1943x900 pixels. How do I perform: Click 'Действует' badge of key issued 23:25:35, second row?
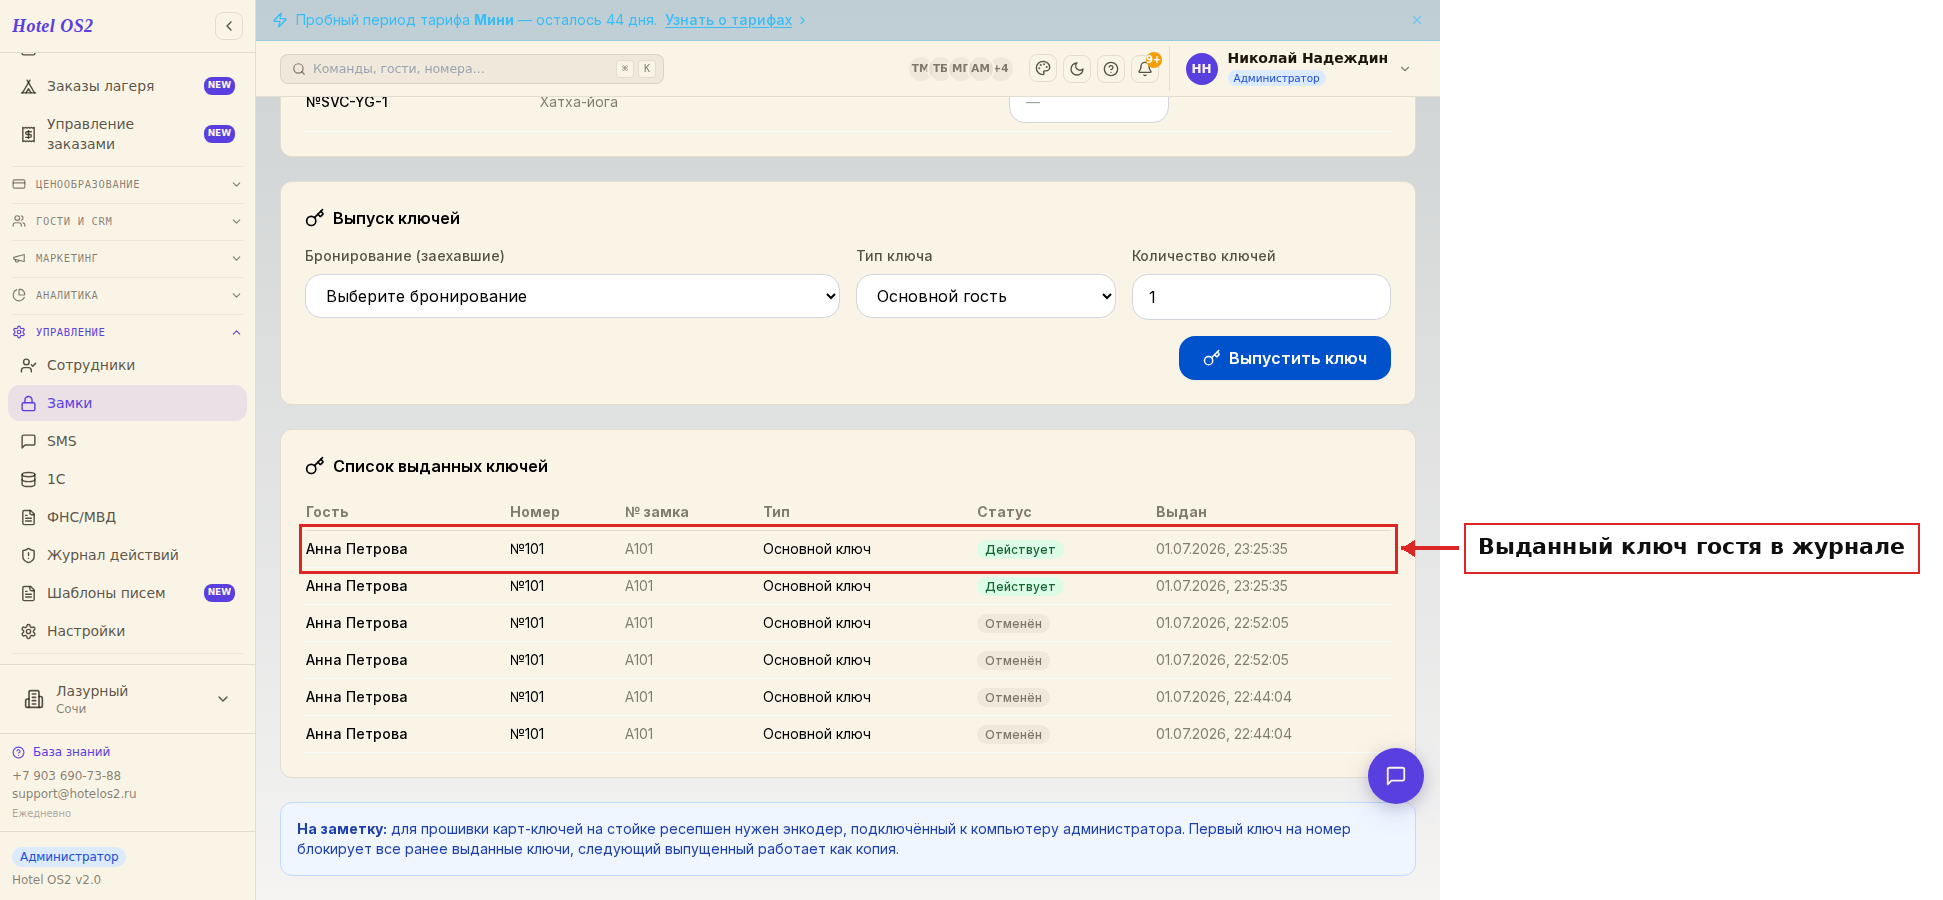pyautogui.click(x=1020, y=587)
